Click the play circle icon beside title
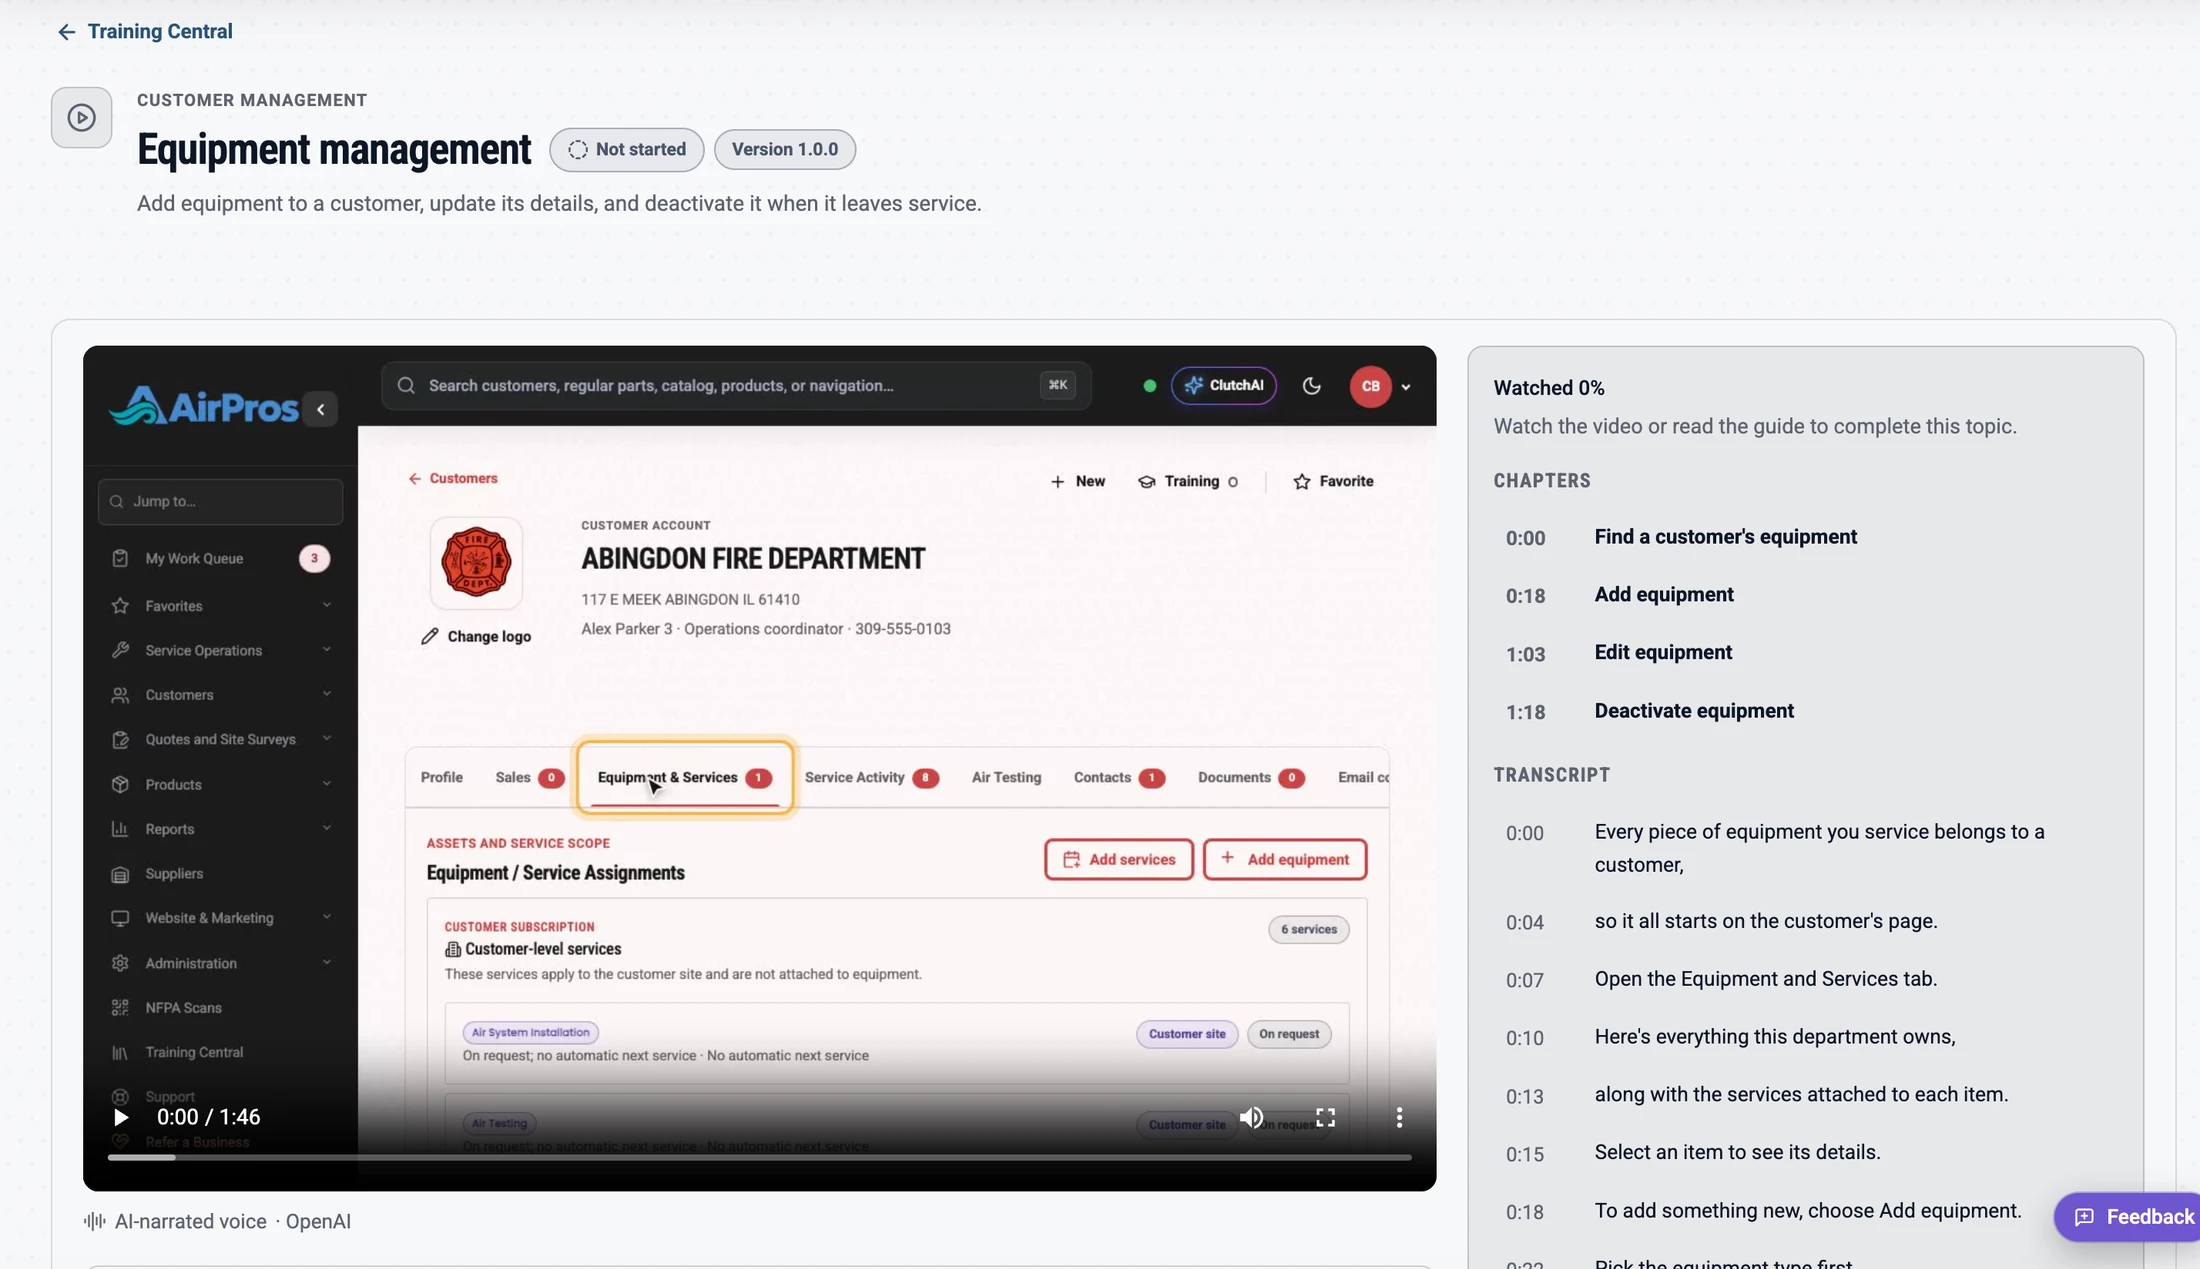The height and width of the screenshot is (1269, 2200). pyautogui.click(x=81, y=118)
